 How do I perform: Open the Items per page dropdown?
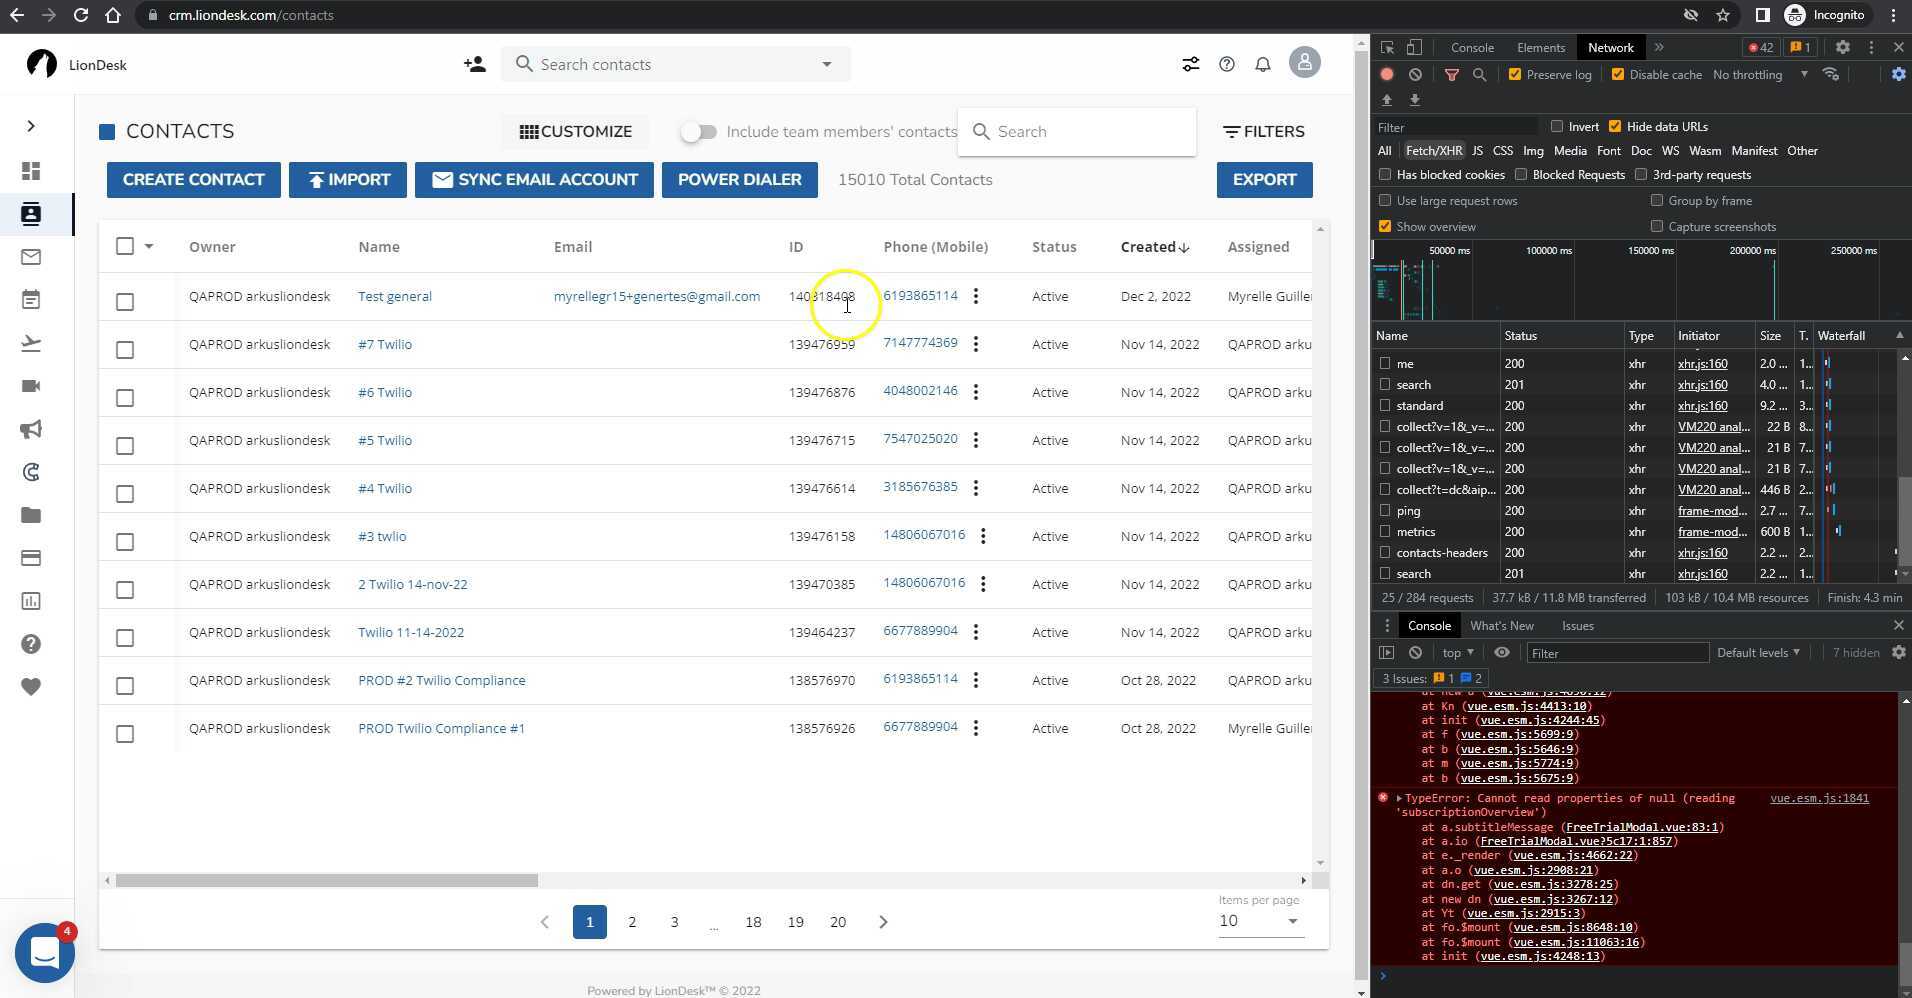(x=1292, y=921)
